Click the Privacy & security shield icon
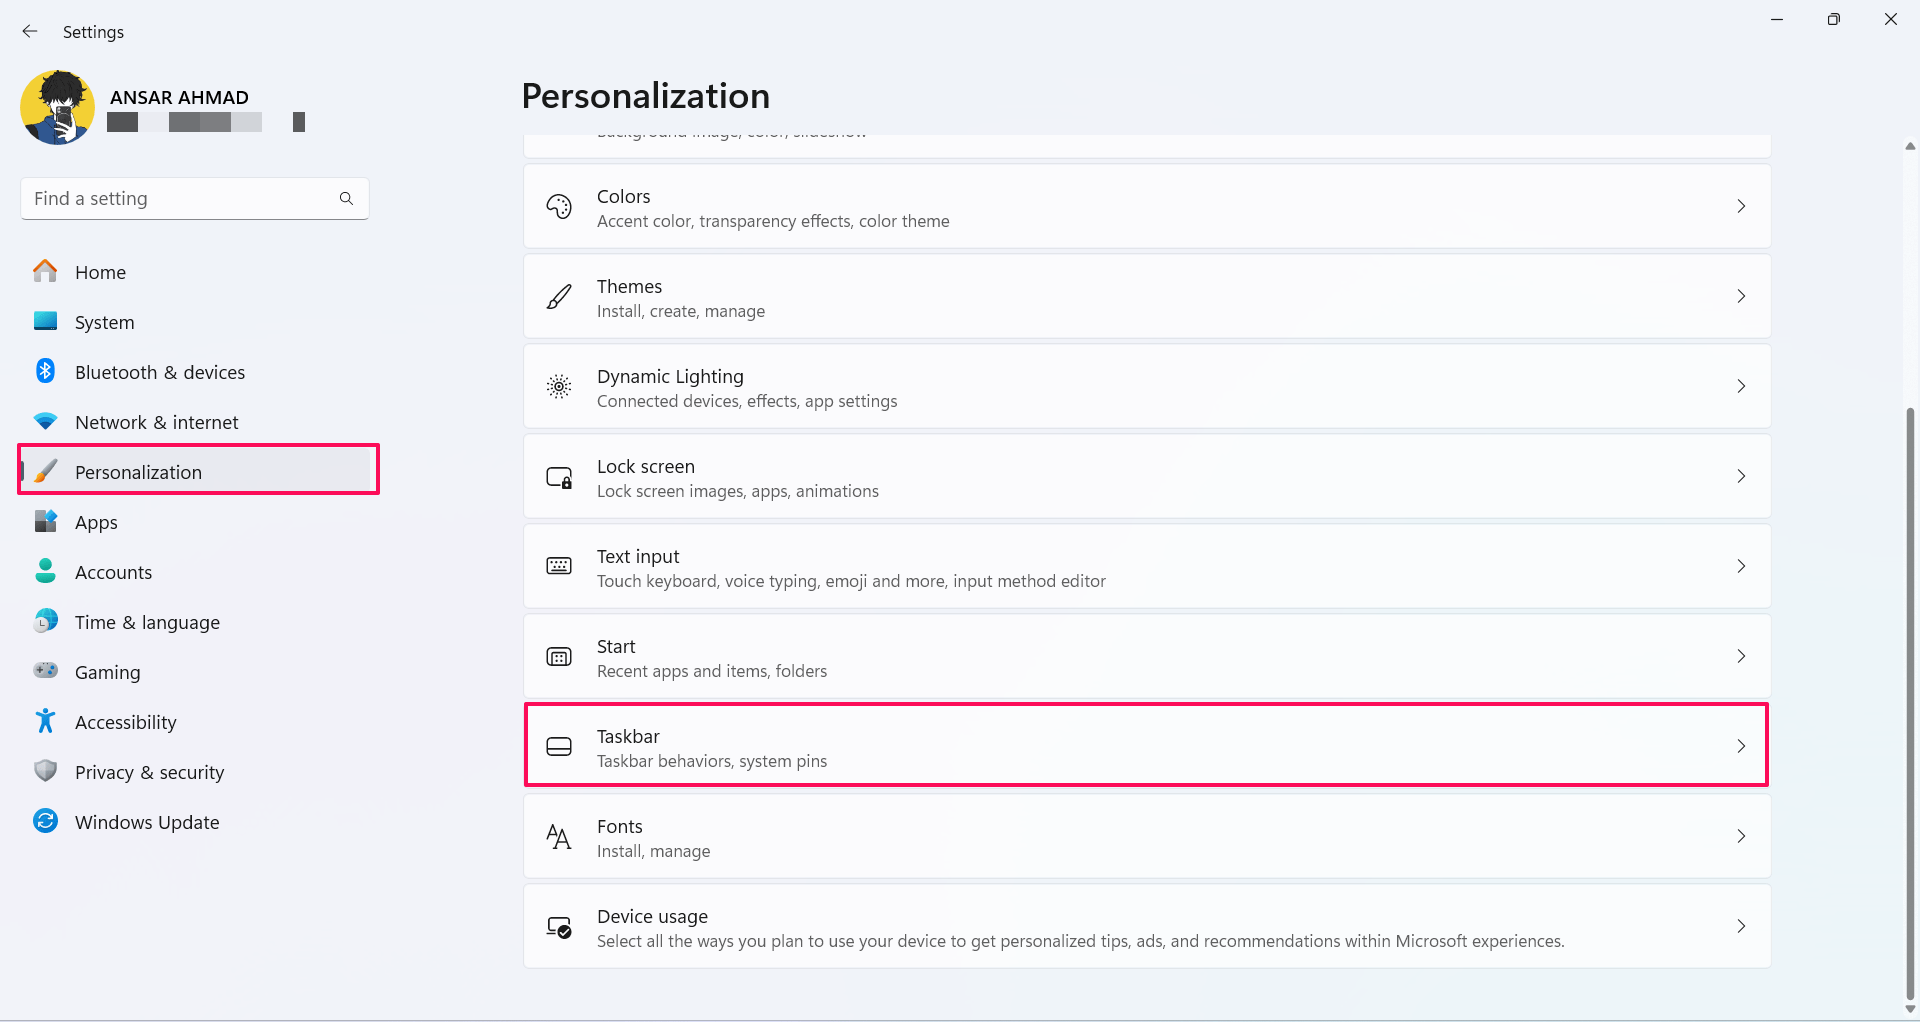This screenshot has height=1022, width=1920. 45,771
